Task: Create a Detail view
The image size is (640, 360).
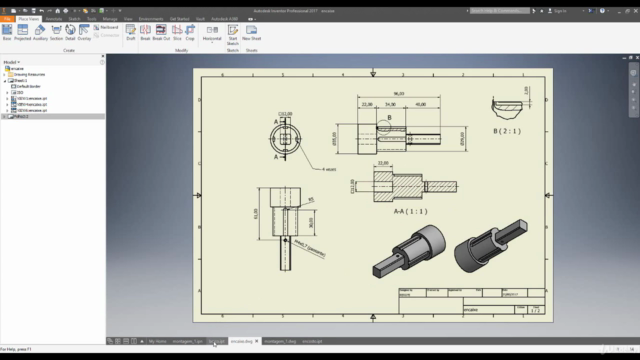Action: tap(70, 32)
